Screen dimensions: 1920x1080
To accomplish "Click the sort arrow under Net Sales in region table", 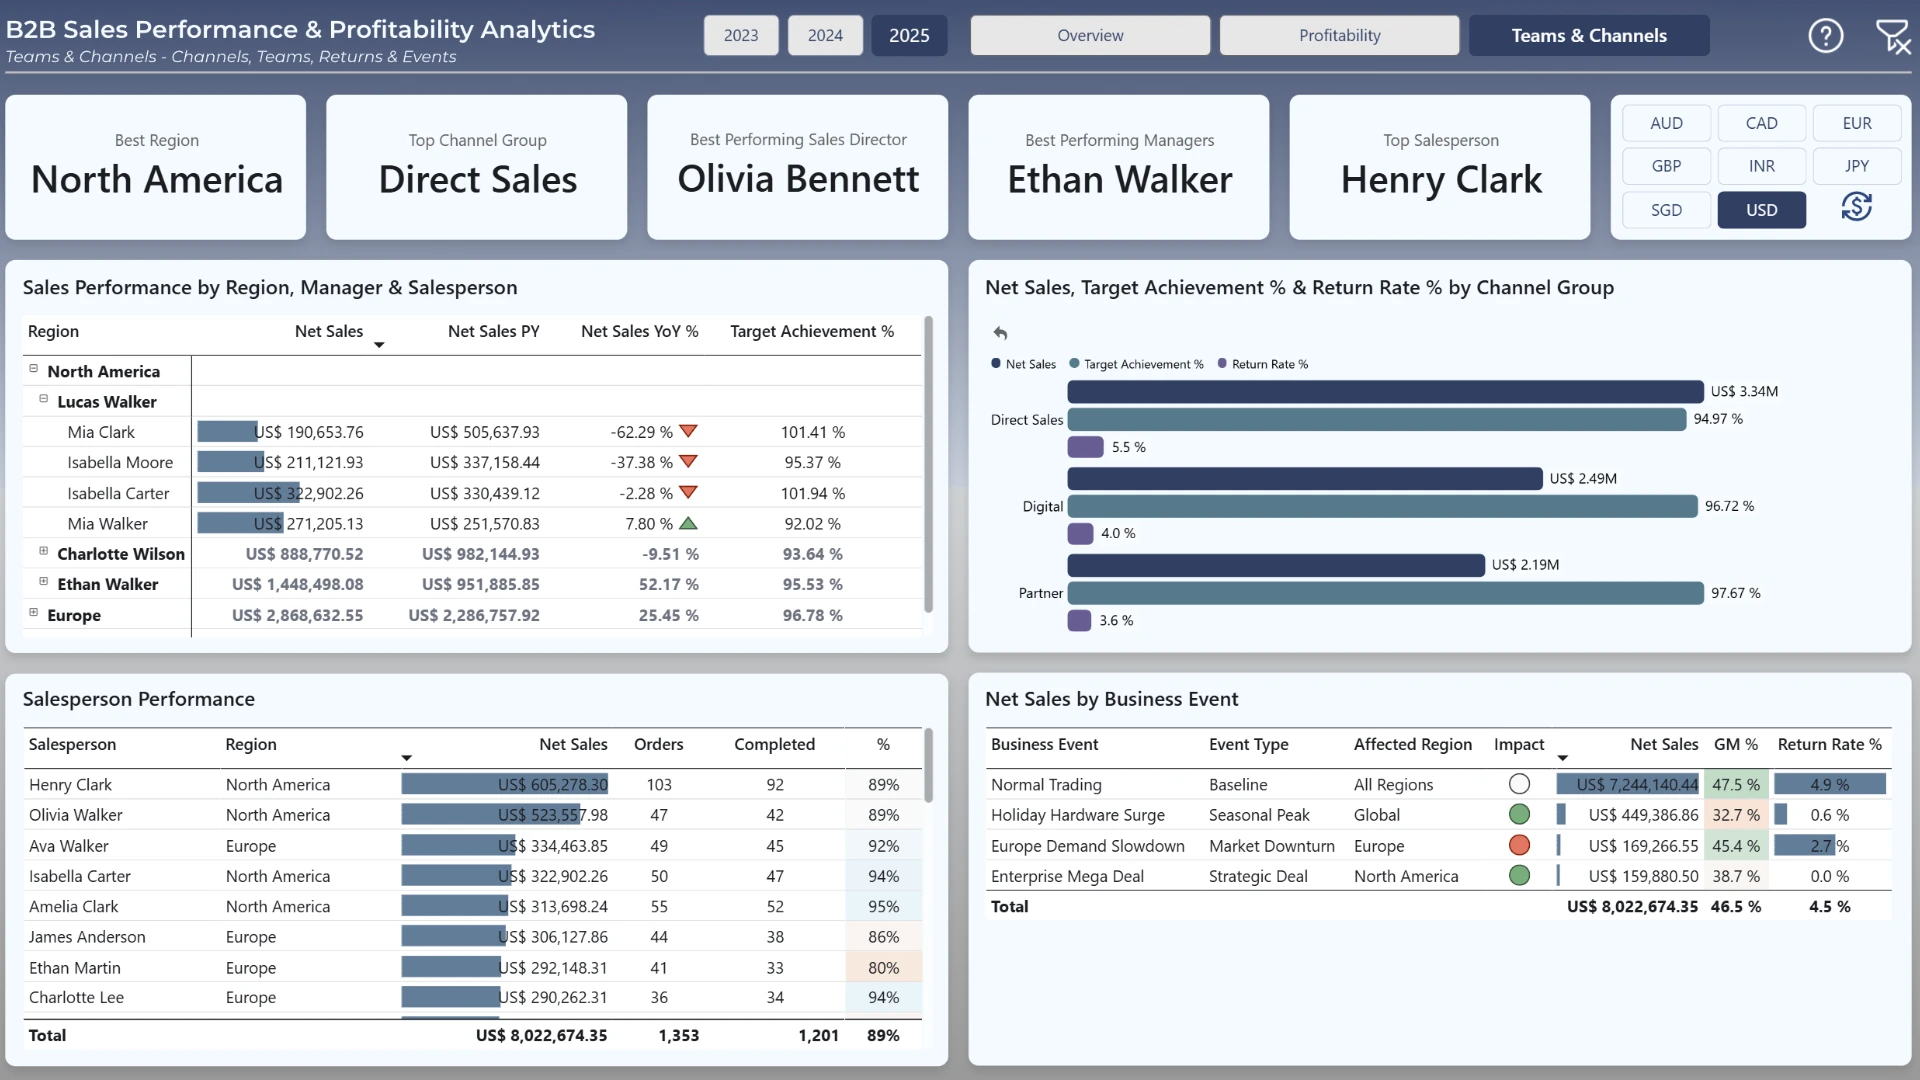I will pyautogui.click(x=379, y=345).
